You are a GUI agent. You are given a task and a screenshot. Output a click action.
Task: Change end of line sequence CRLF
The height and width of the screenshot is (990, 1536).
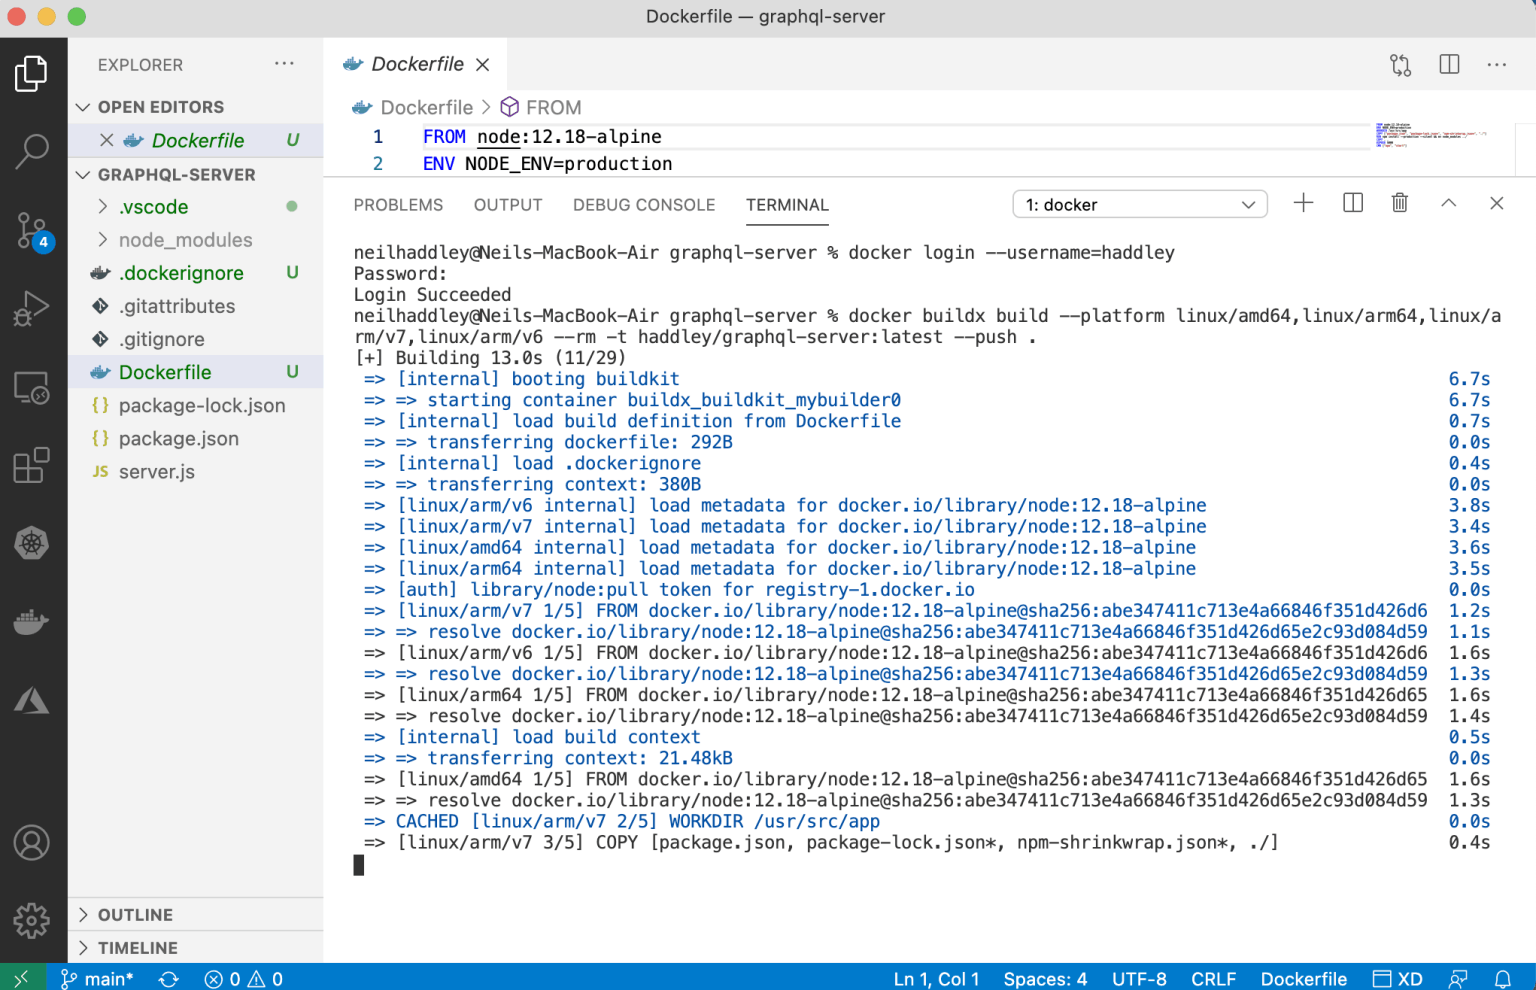click(1213, 979)
